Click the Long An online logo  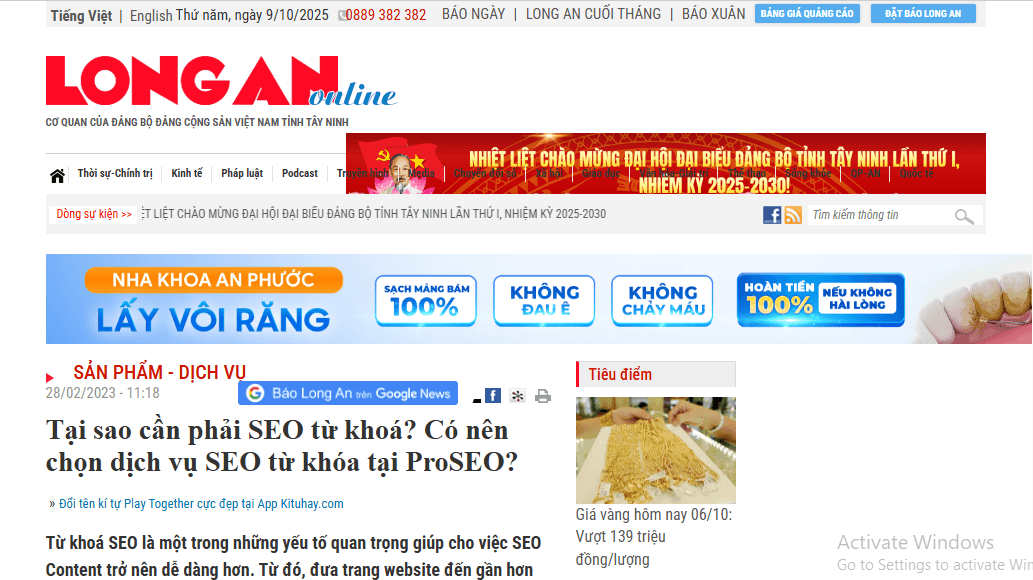pos(221,81)
